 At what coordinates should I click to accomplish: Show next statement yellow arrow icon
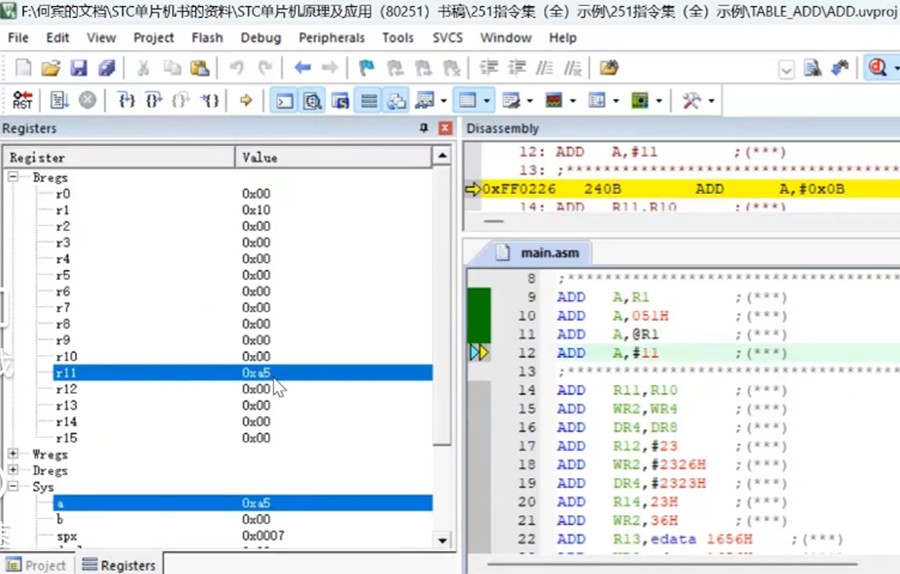[246, 100]
